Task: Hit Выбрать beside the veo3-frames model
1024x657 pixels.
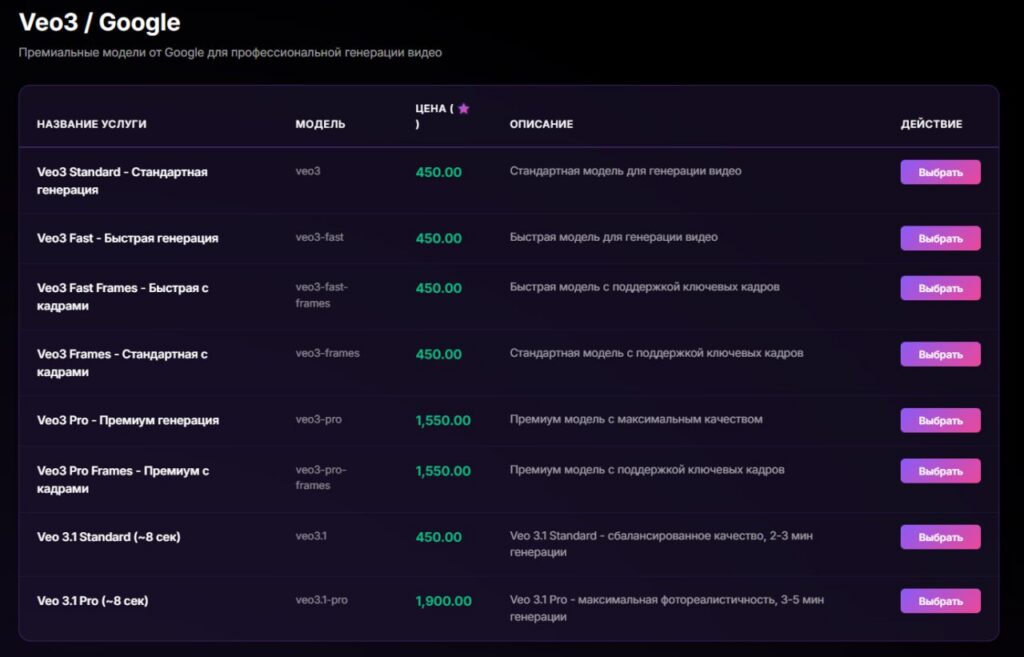Action: point(940,354)
